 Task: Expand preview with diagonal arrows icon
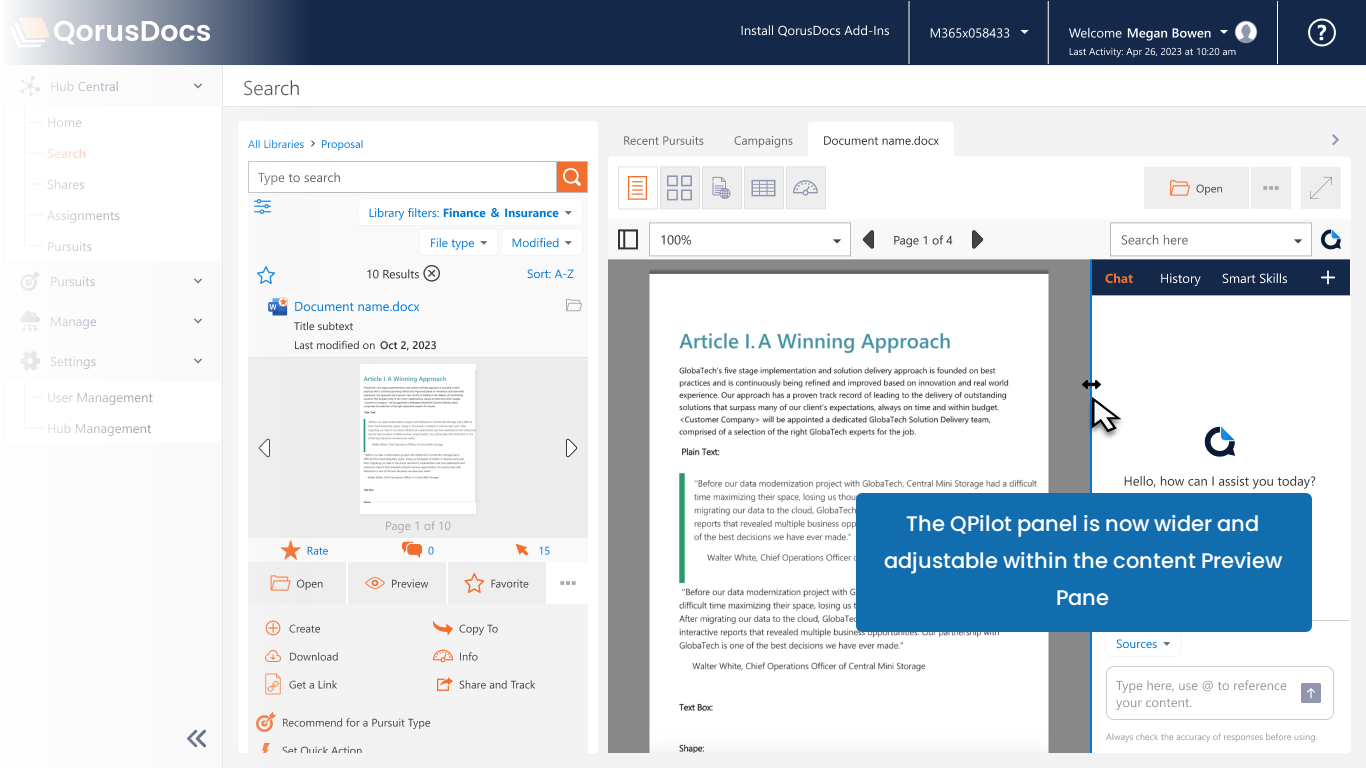coord(1321,188)
